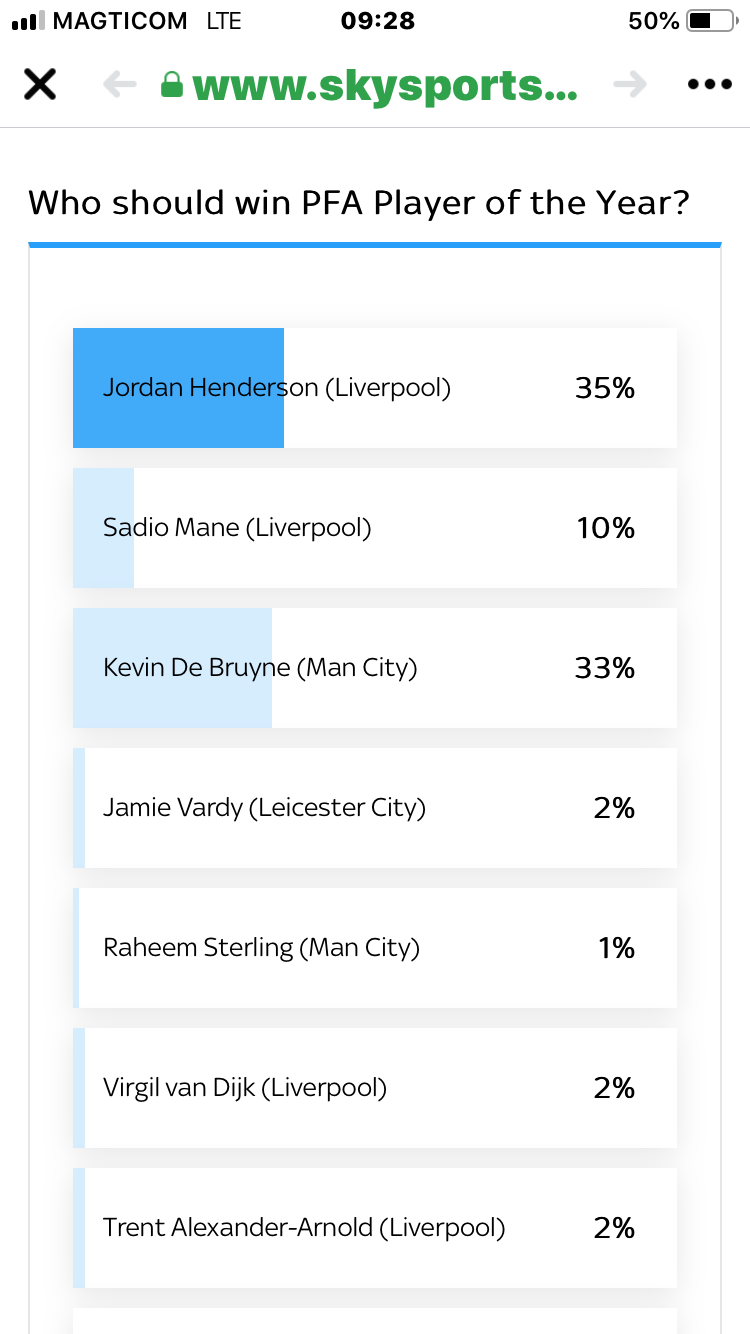Viewport: 750px width, 1334px height.
Task: Tap the 09:28 clock in status bar
Action: (377, 21)
